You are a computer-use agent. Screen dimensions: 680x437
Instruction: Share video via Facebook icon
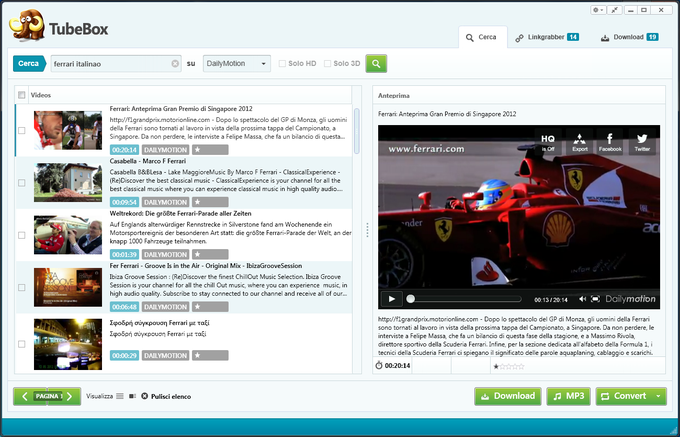pos(610,142)
